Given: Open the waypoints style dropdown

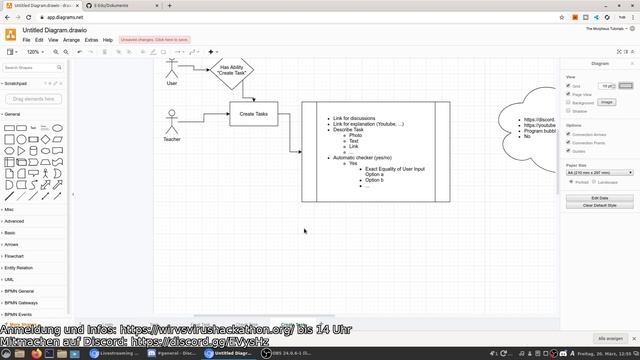Looking at the screenshot, I should point(194,52).
